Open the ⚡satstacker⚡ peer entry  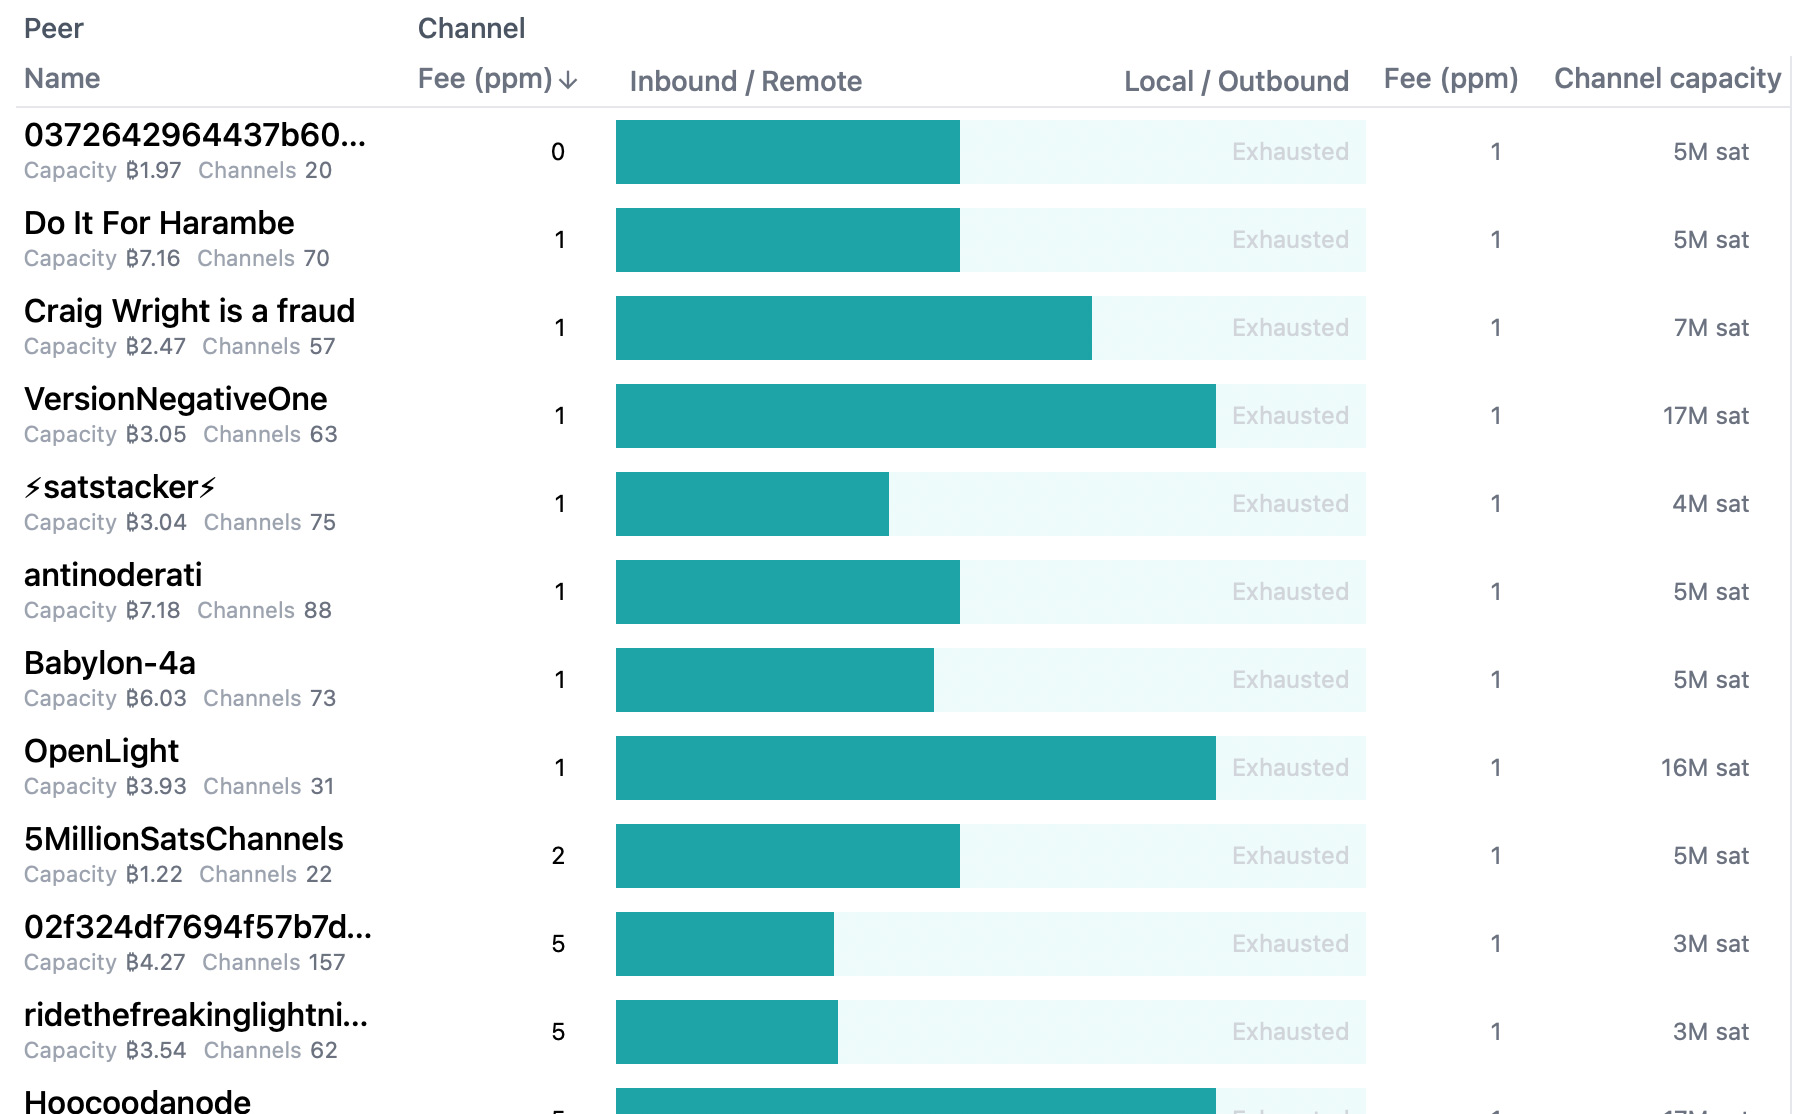120,487
